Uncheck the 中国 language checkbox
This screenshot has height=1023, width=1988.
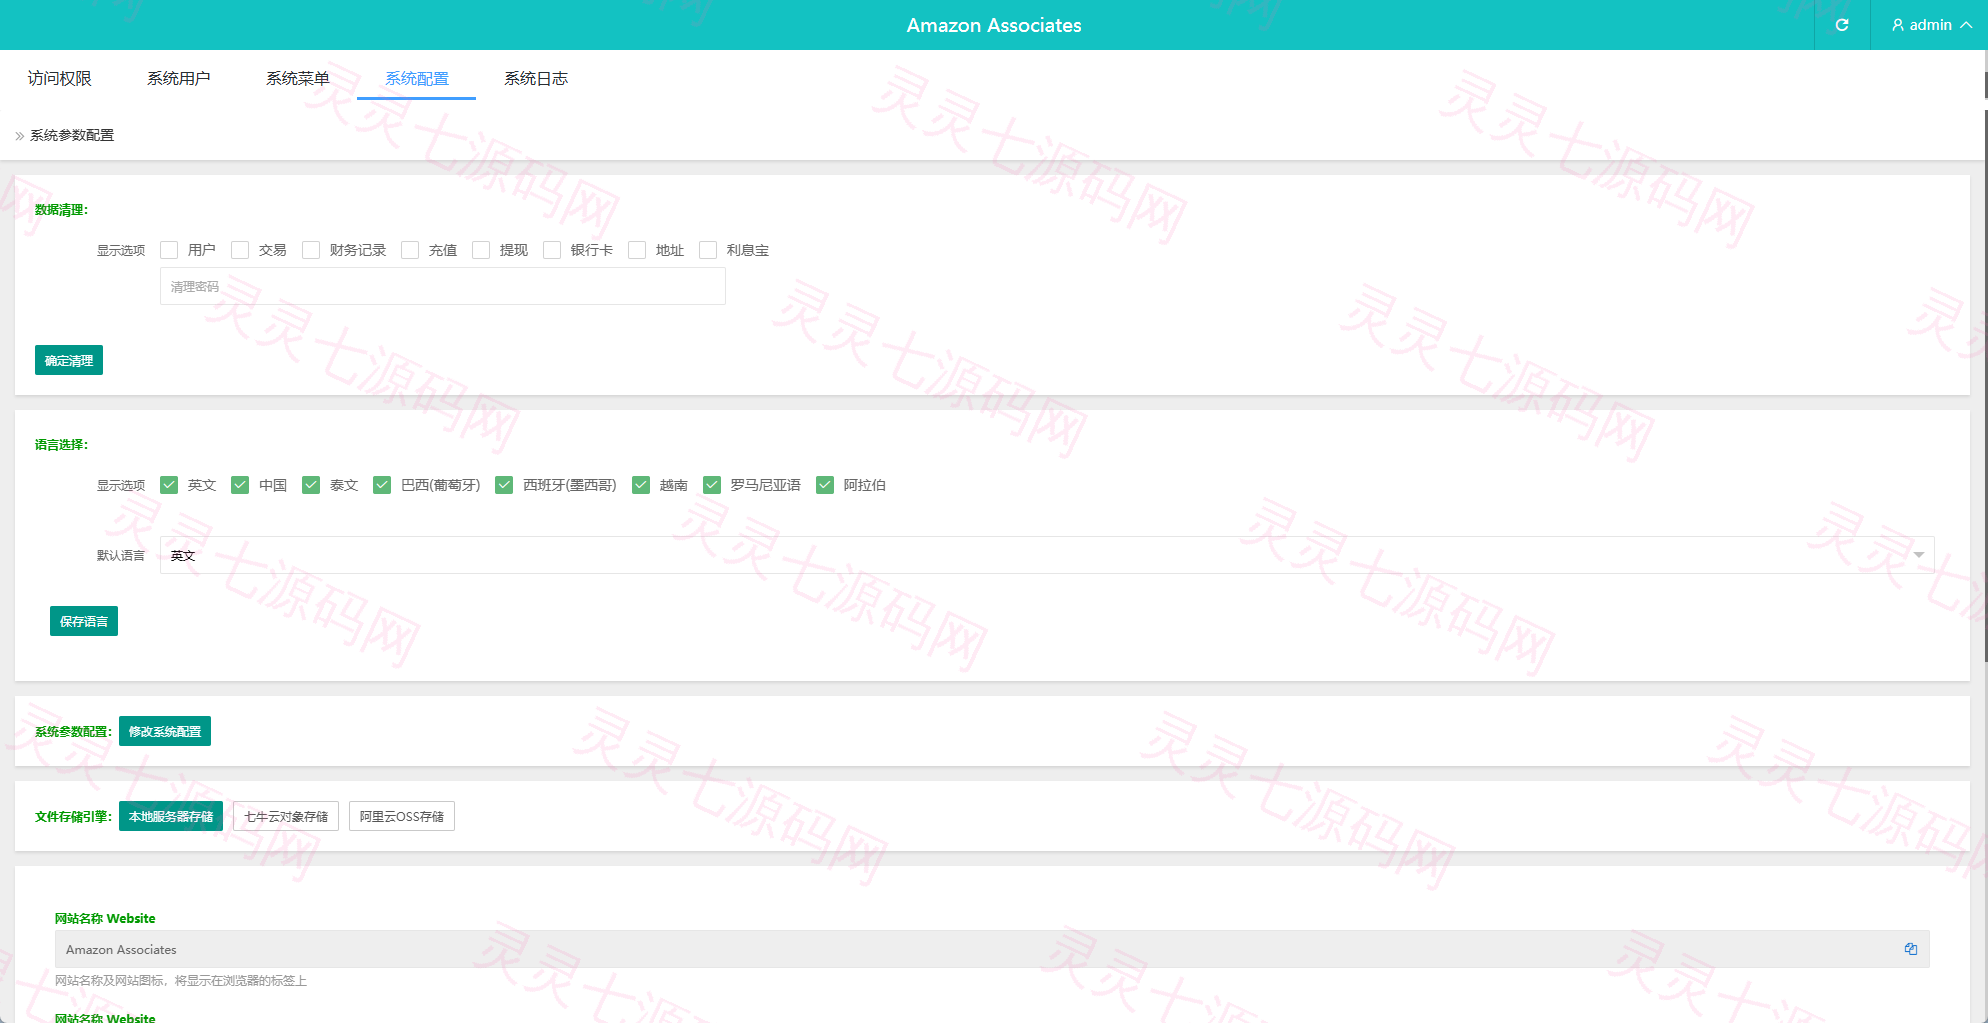click(240, 485)
